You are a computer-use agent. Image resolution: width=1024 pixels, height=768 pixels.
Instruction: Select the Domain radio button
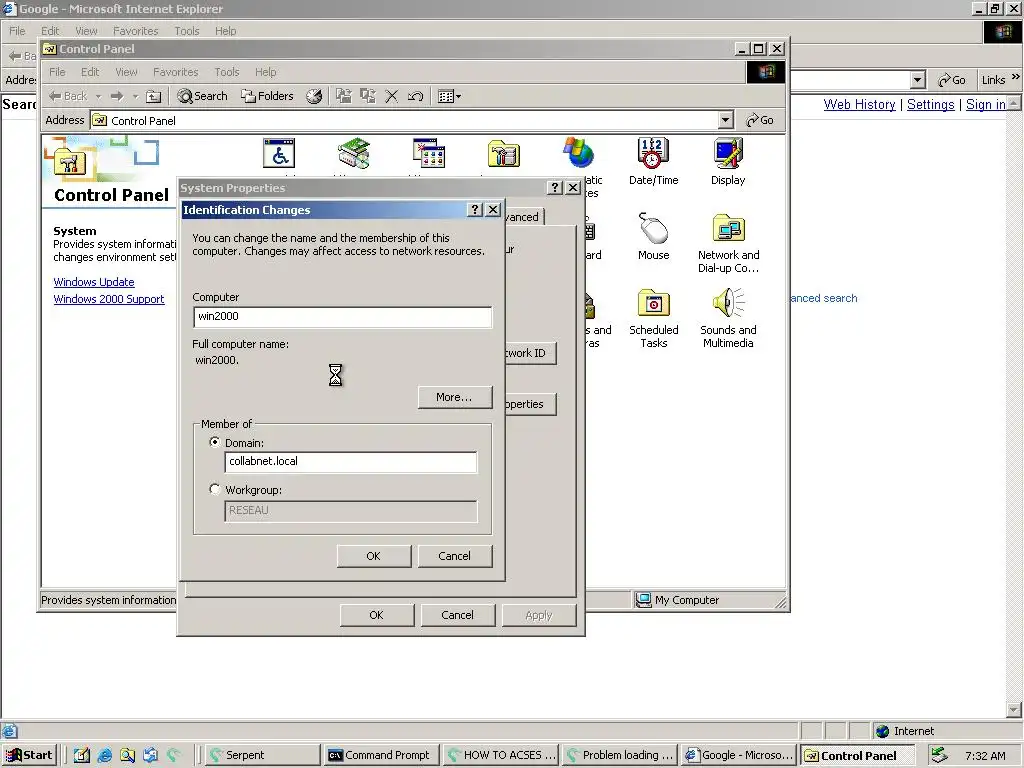click(214, 442)
